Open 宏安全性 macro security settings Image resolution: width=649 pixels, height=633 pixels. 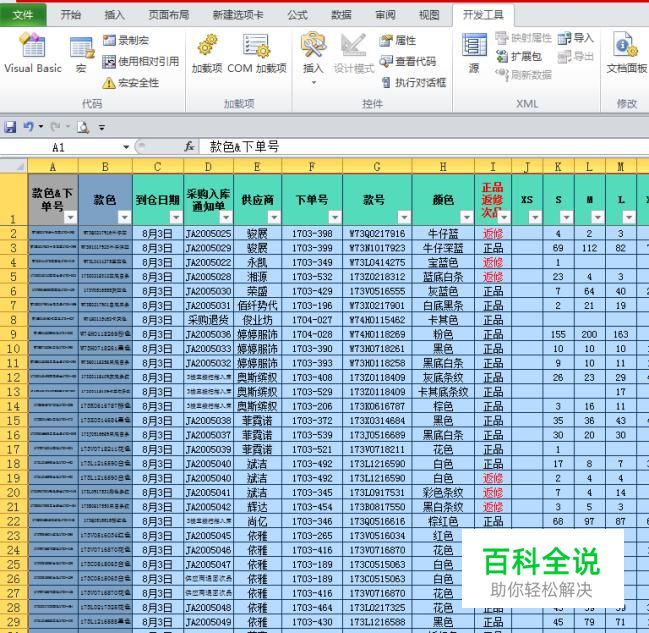click(x=130, y=83)
